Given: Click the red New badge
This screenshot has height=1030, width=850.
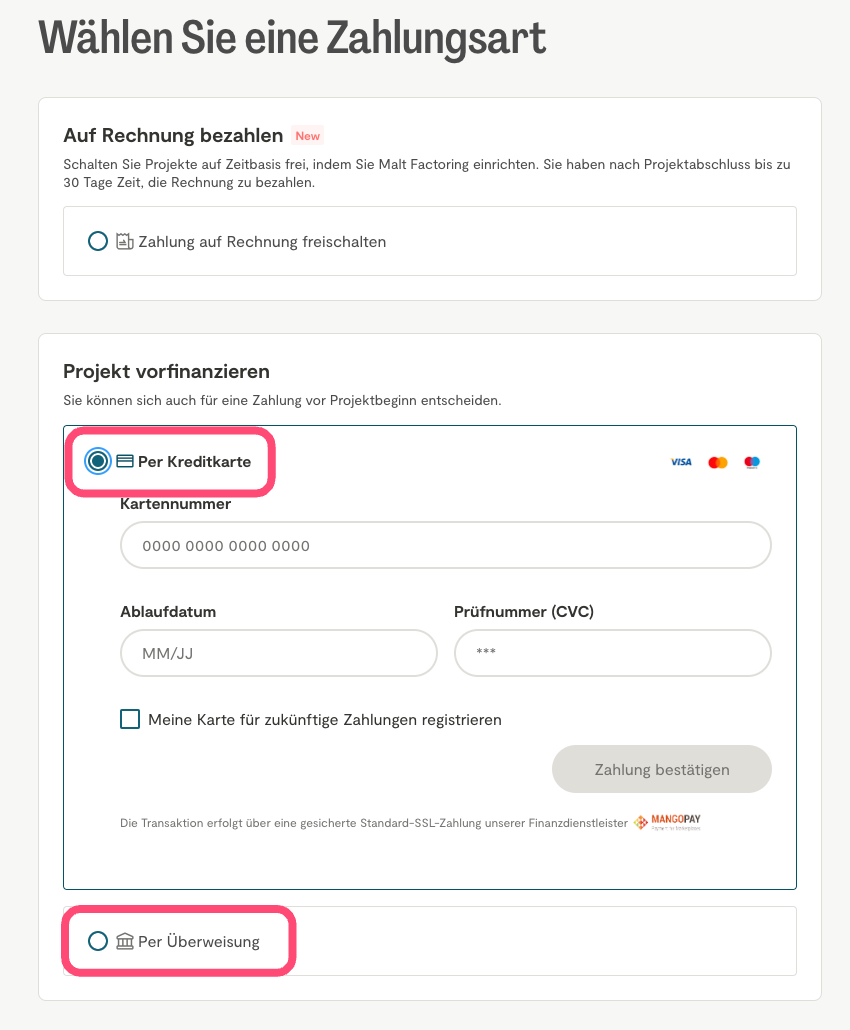Looking at the screenshot, I should (307, 136).
